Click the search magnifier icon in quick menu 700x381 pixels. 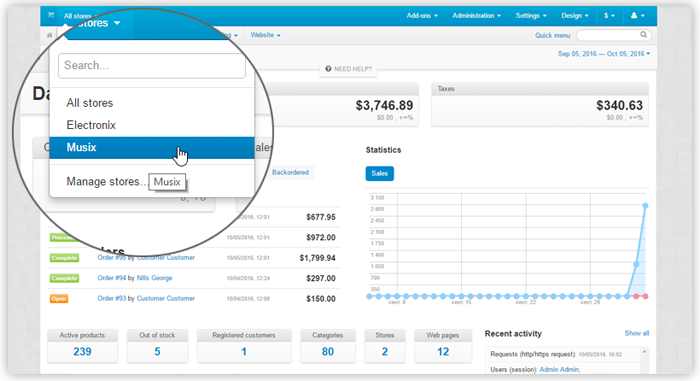pyautogui.click(x=643, y=34)
